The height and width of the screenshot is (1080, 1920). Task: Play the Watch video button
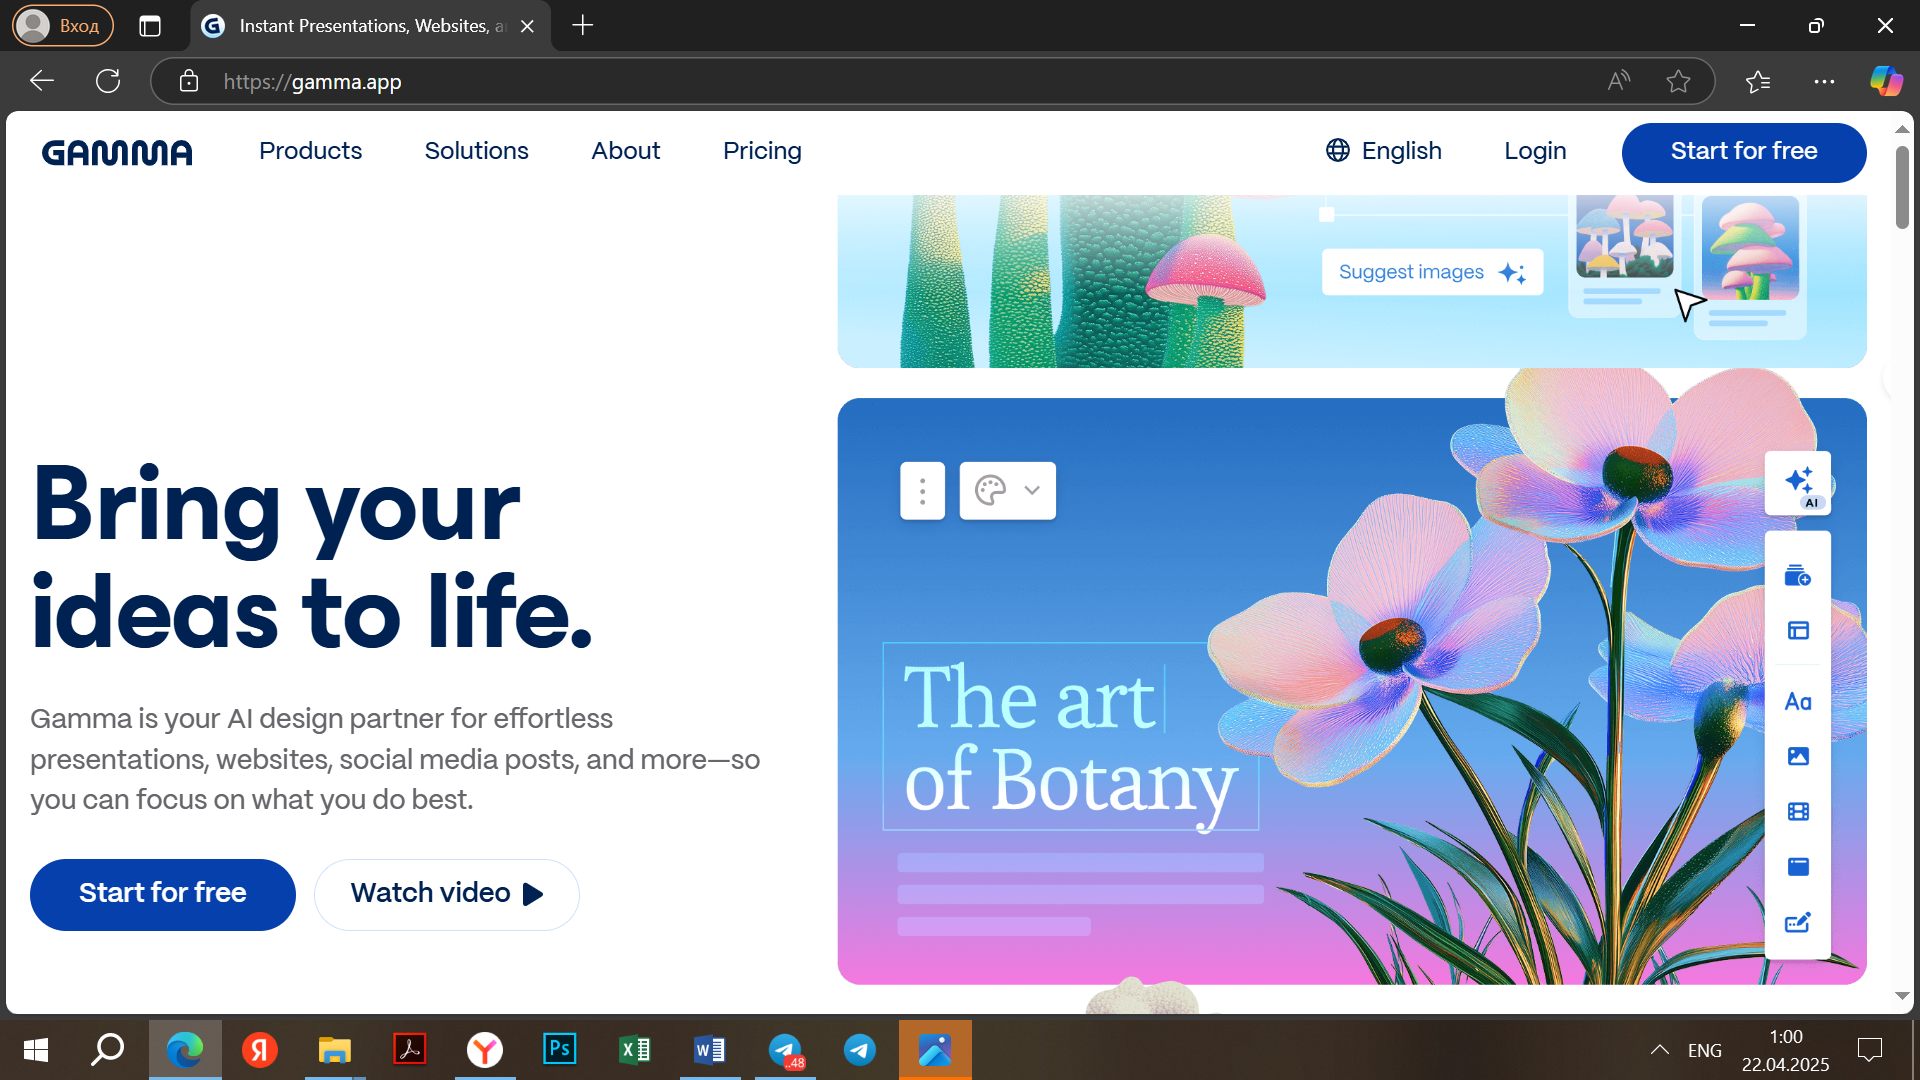[447, 894]
